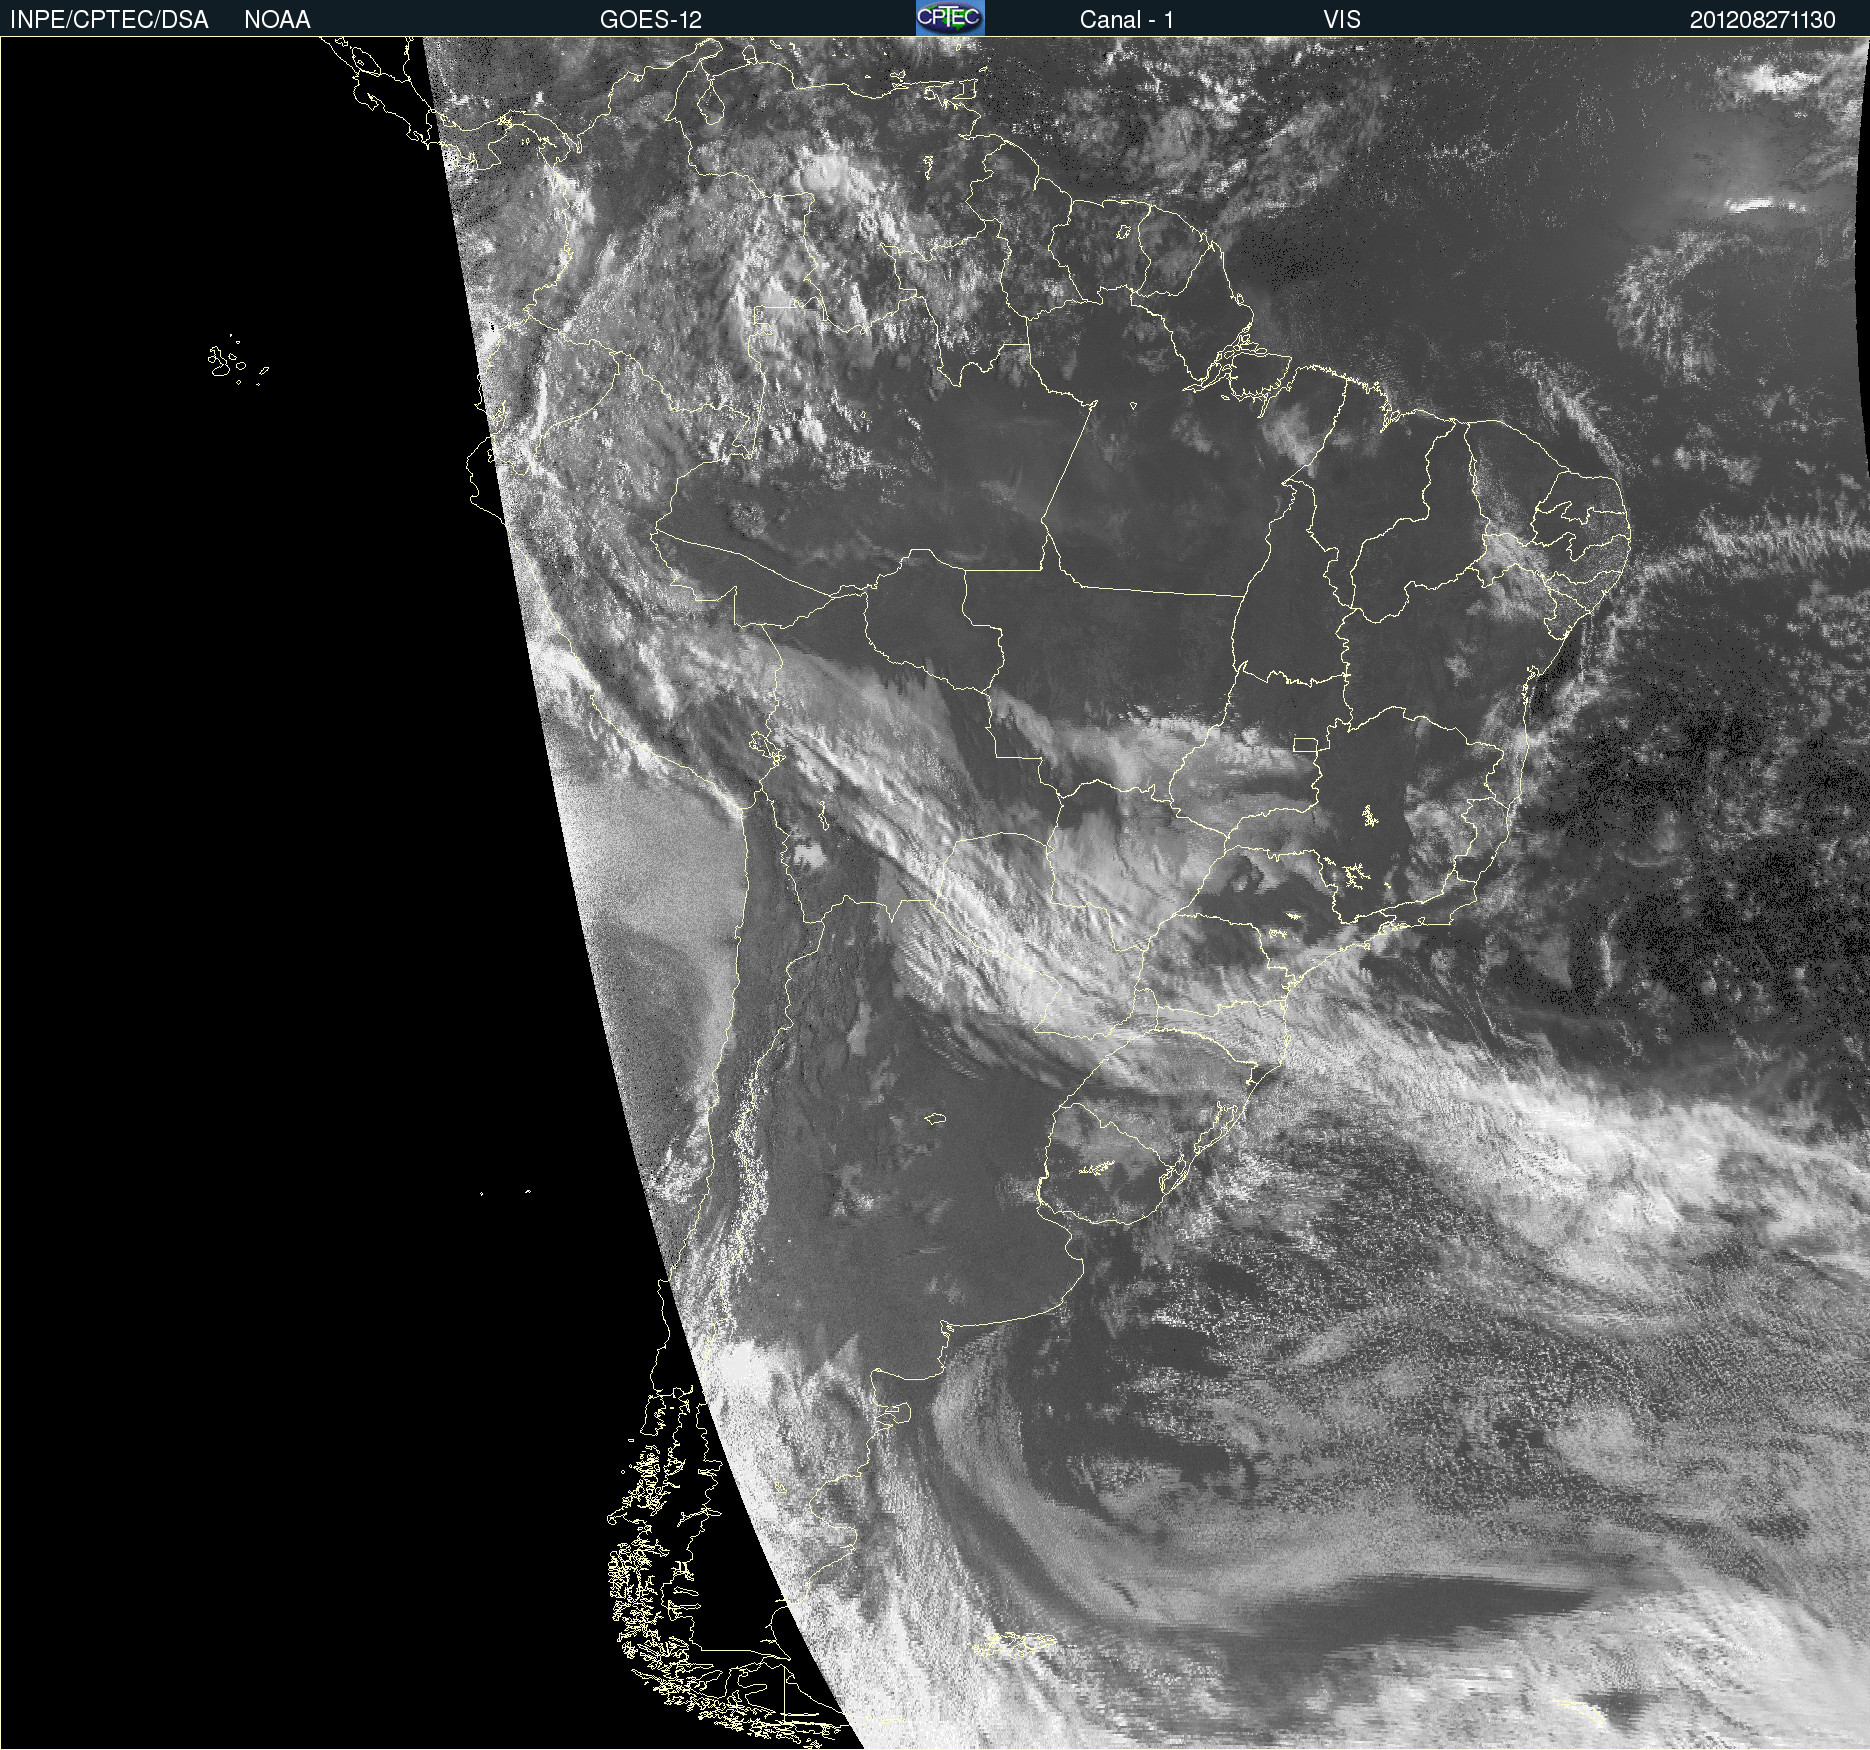1870x1750 pixels.
Task: Click the timestamp 201208271130
Action: [x=1763, y=20]
